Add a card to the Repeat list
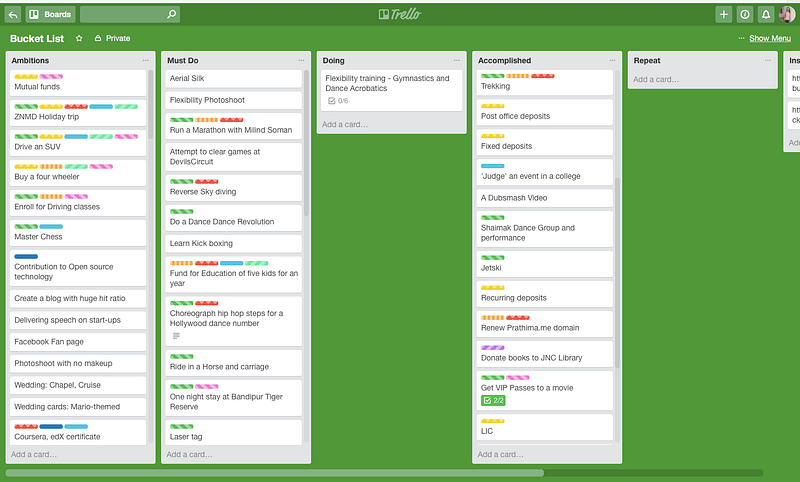Viewport: 800px width, 482px height. point(656,80)
